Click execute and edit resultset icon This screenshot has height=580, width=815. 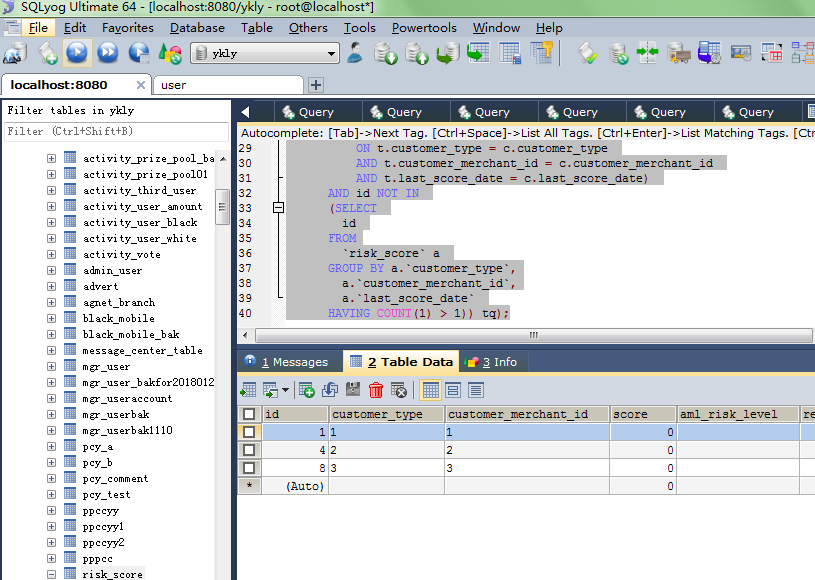tap(139, 52)
